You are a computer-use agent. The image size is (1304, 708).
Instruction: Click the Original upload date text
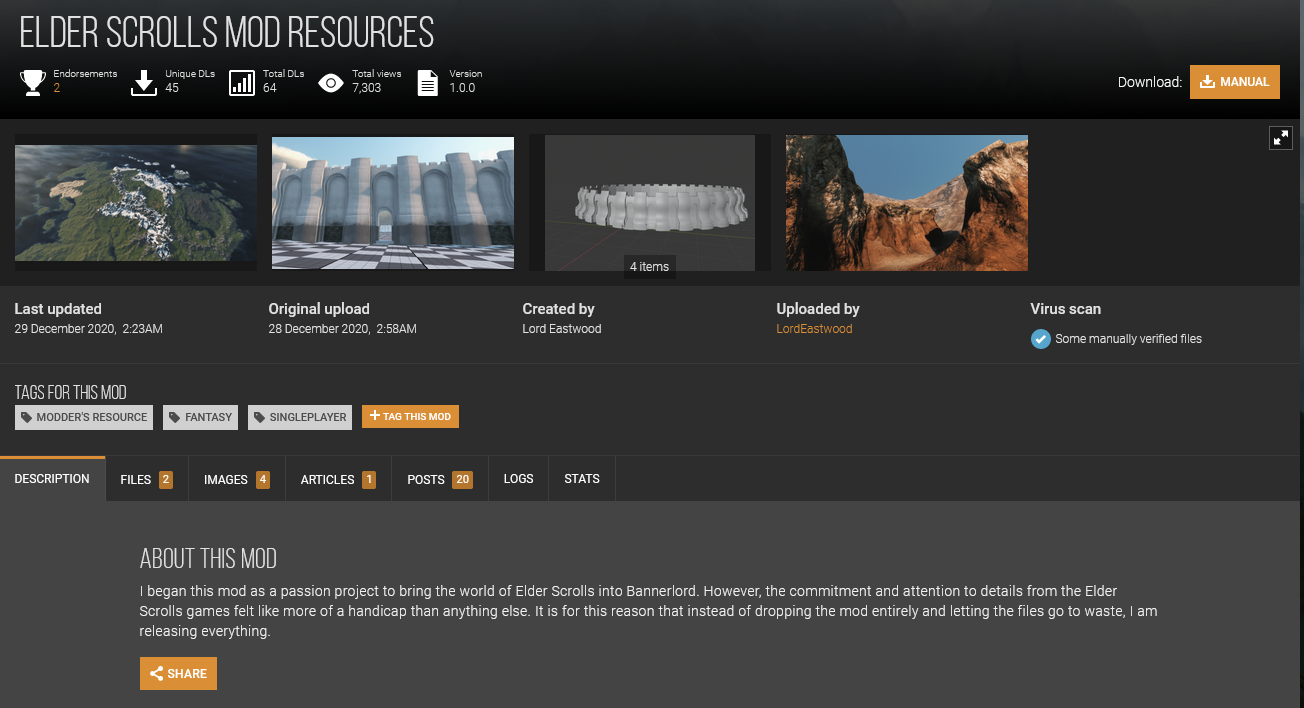tap(342, 328)
